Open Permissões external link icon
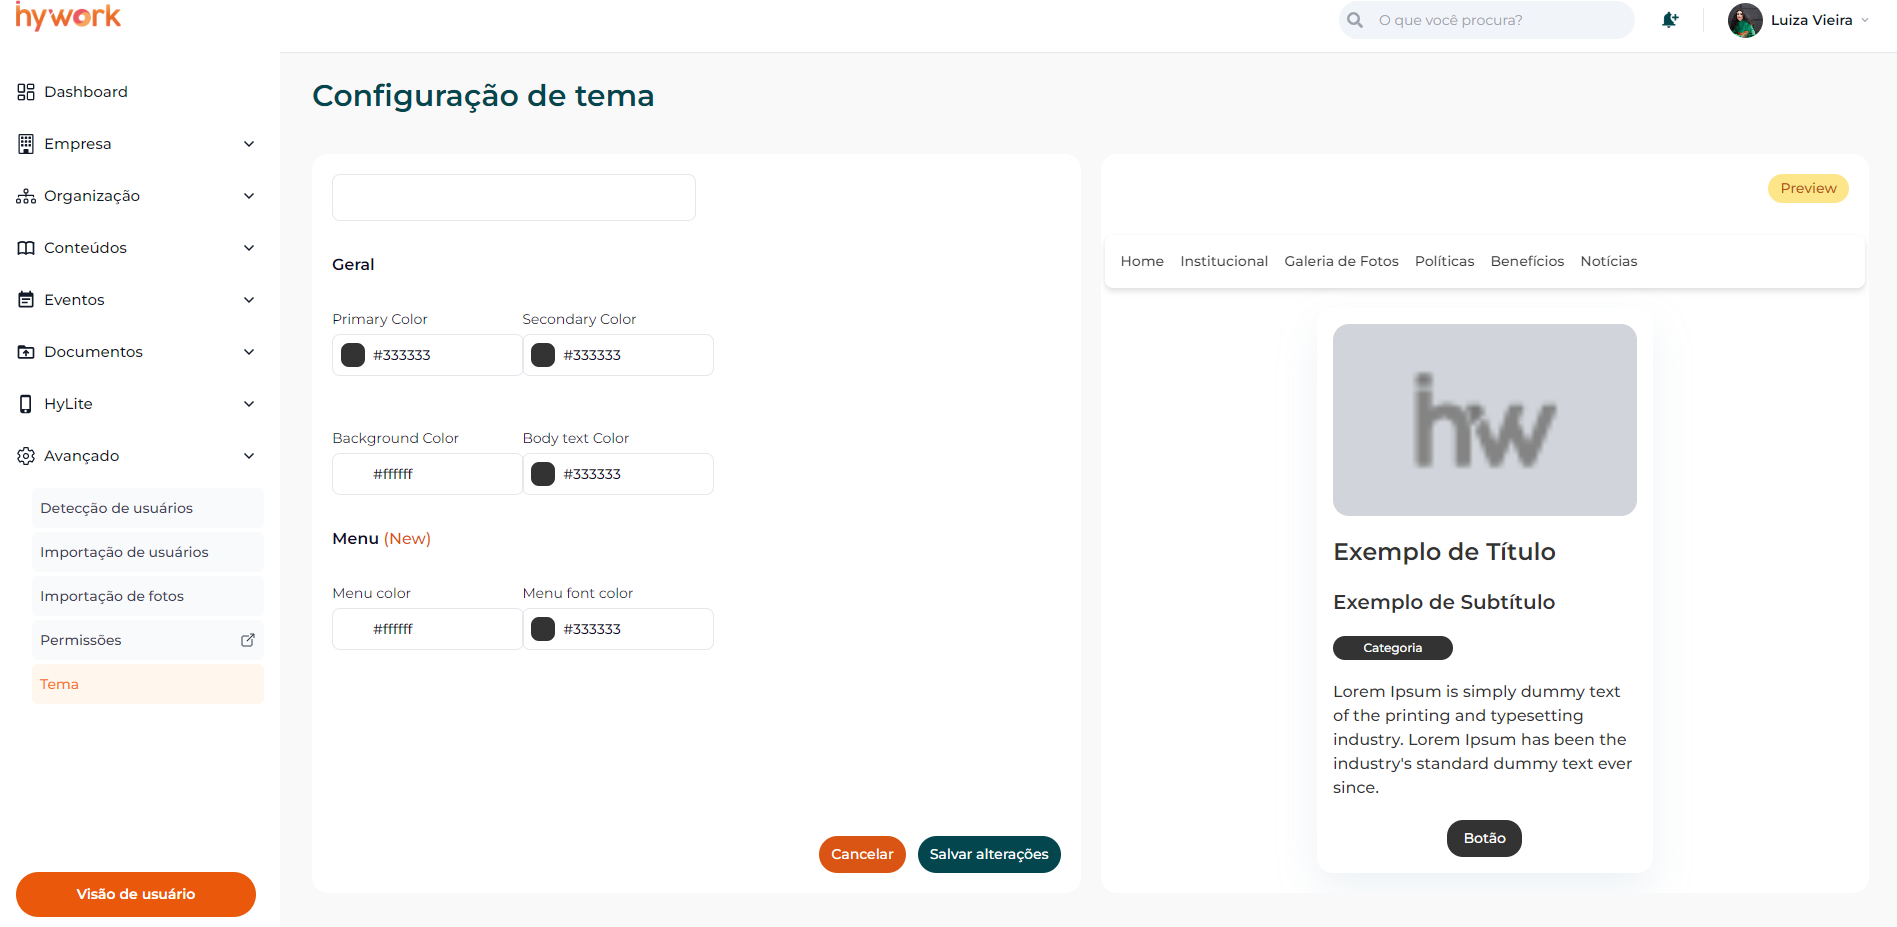The height and width of the screenshot is (927, 1897). click(248, 640)
